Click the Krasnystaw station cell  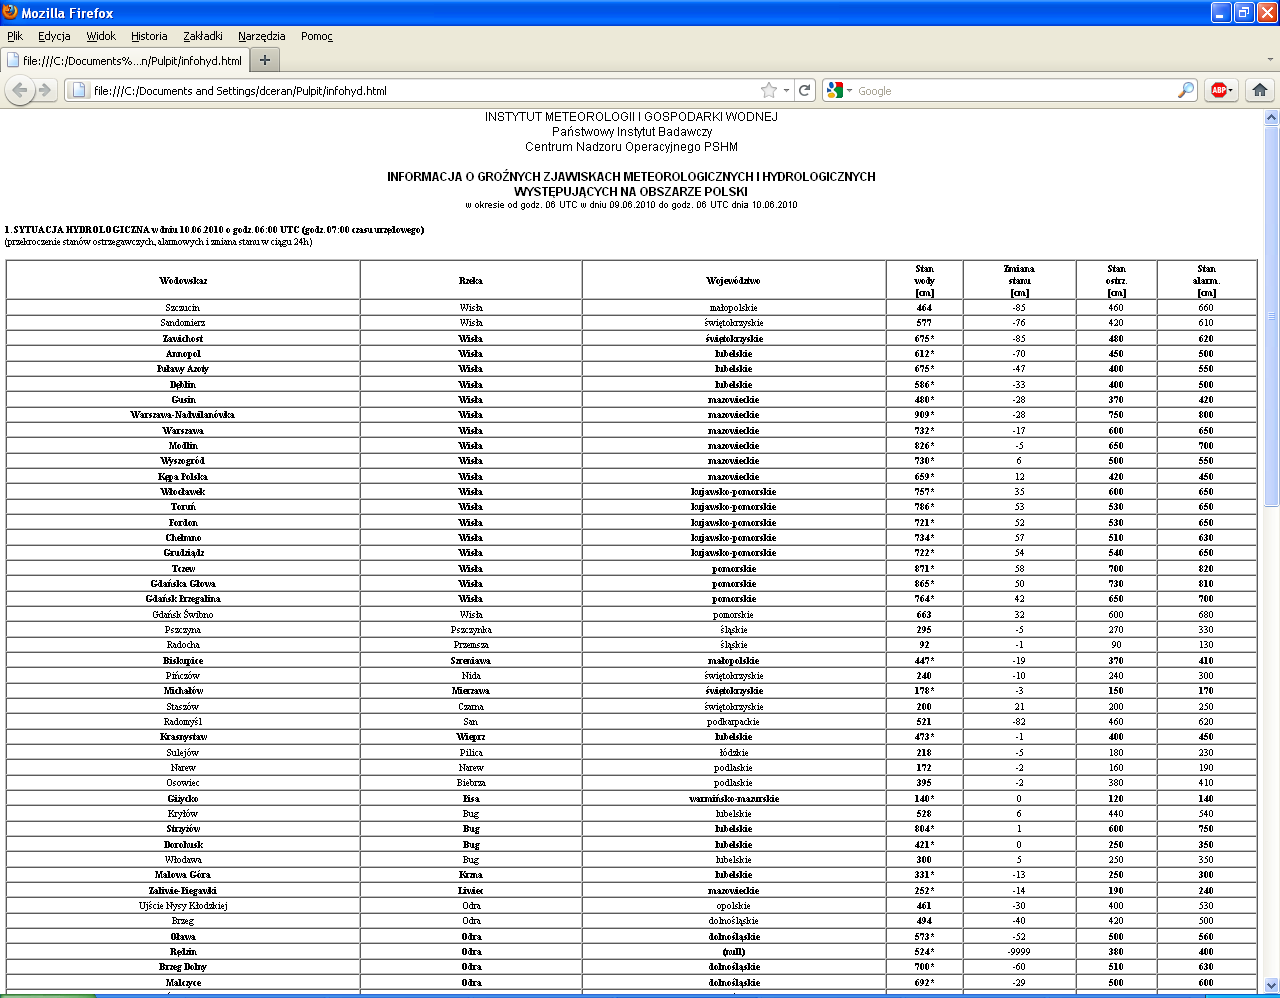click(x=183, y=737)
